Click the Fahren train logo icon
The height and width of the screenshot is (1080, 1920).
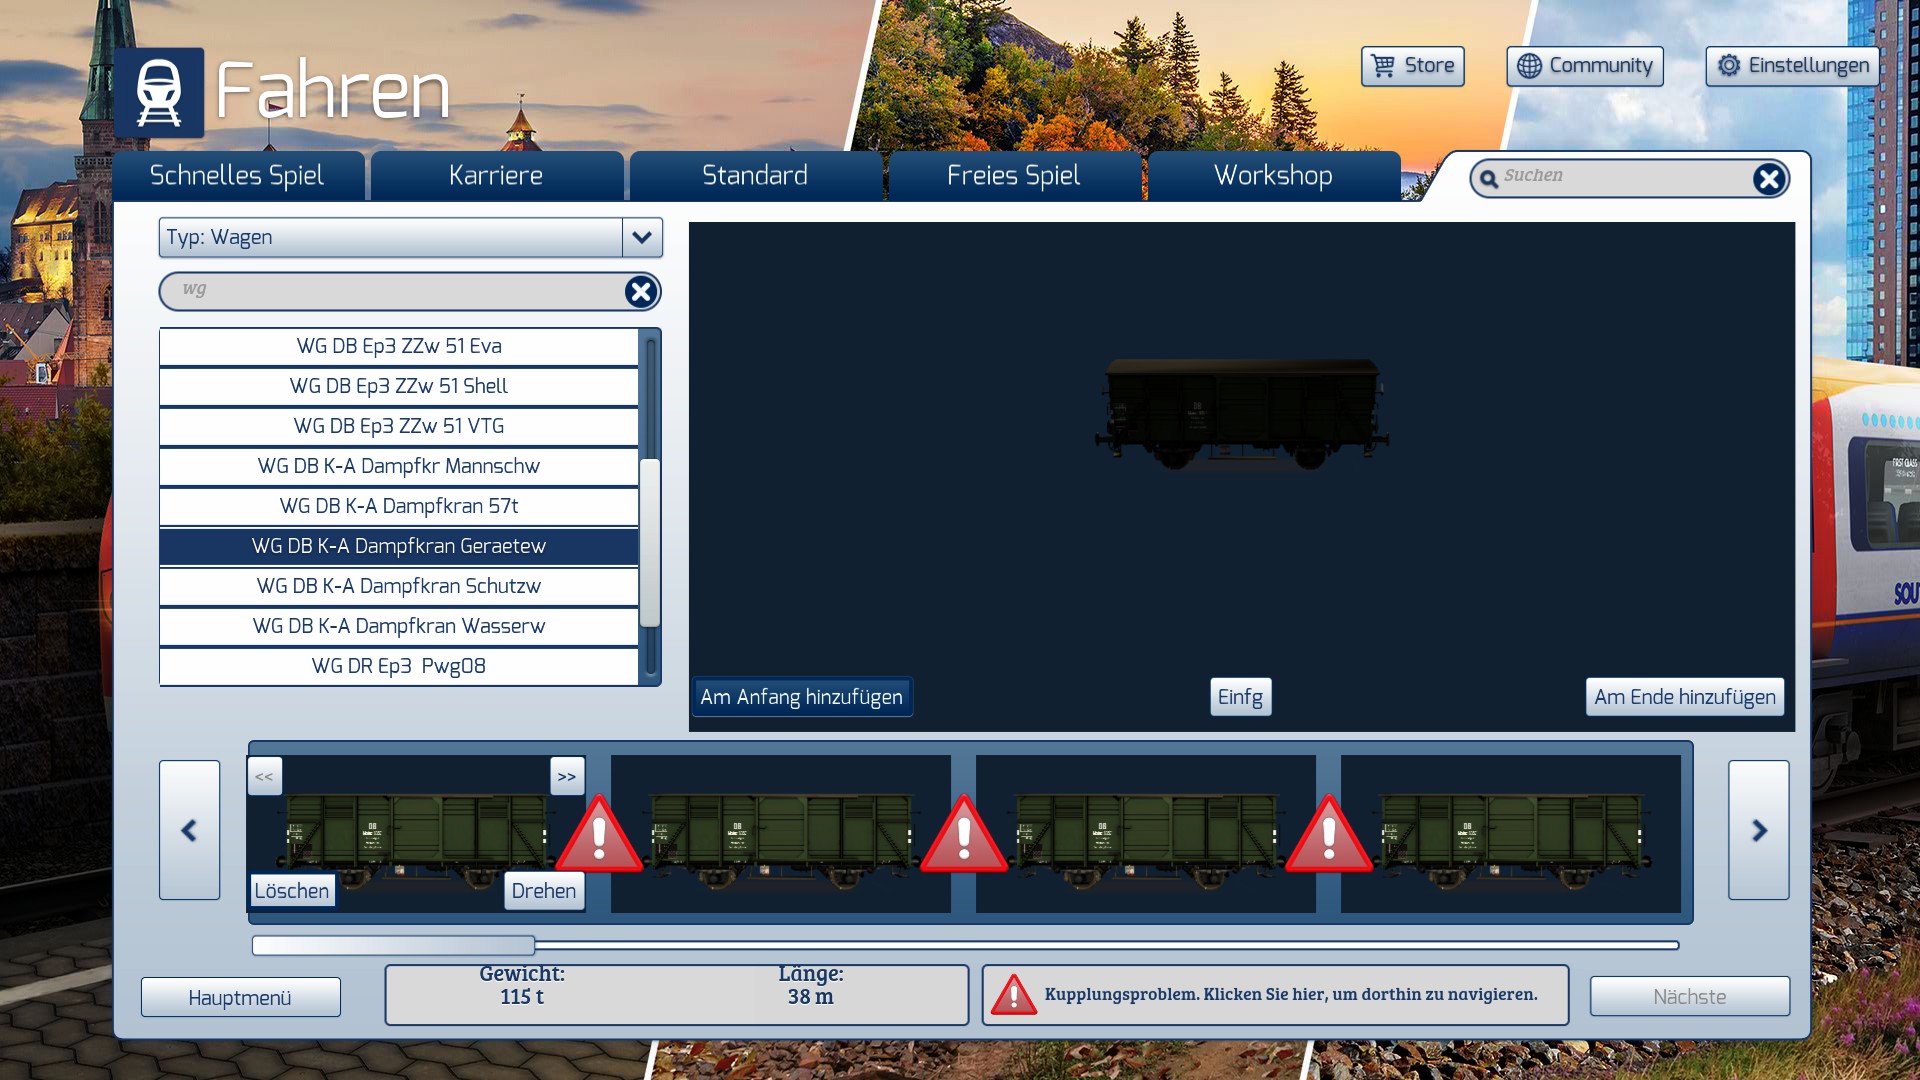159,93
